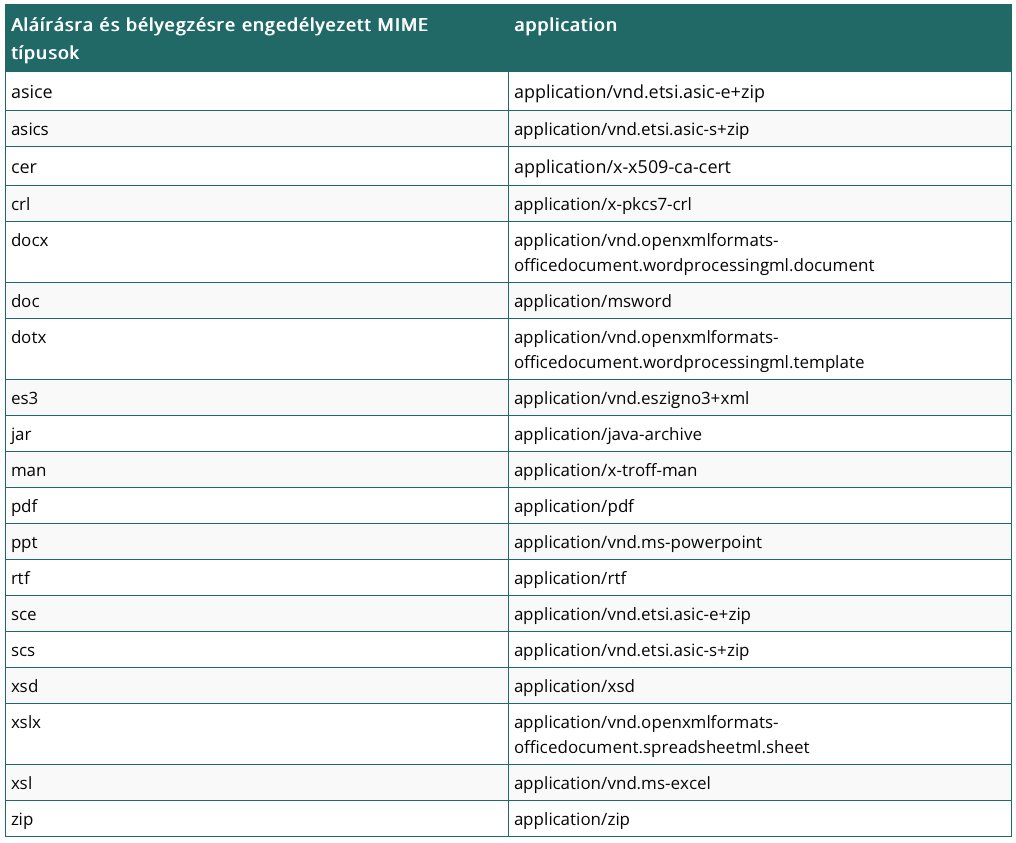The height and width of the screenshot is (843, 1016).
Task: Select 'application/x-troff-man' value
Action: pyautogui.click(x=605, y=470)
